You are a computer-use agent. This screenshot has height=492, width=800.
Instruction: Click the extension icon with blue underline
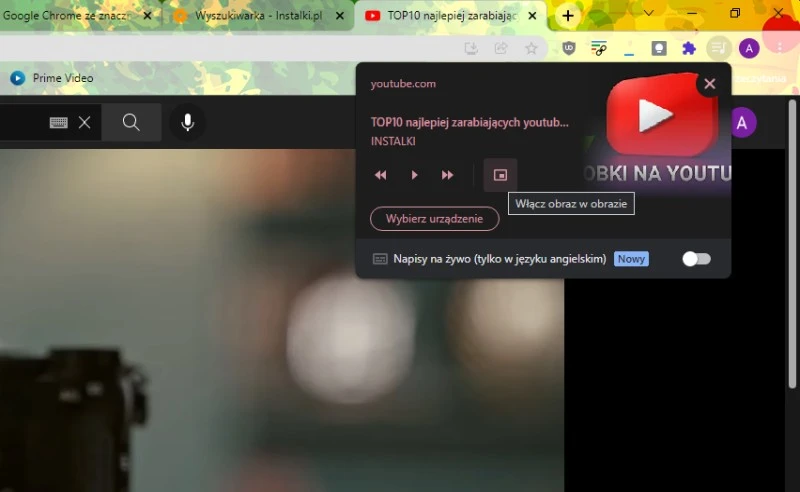(629, 48)
